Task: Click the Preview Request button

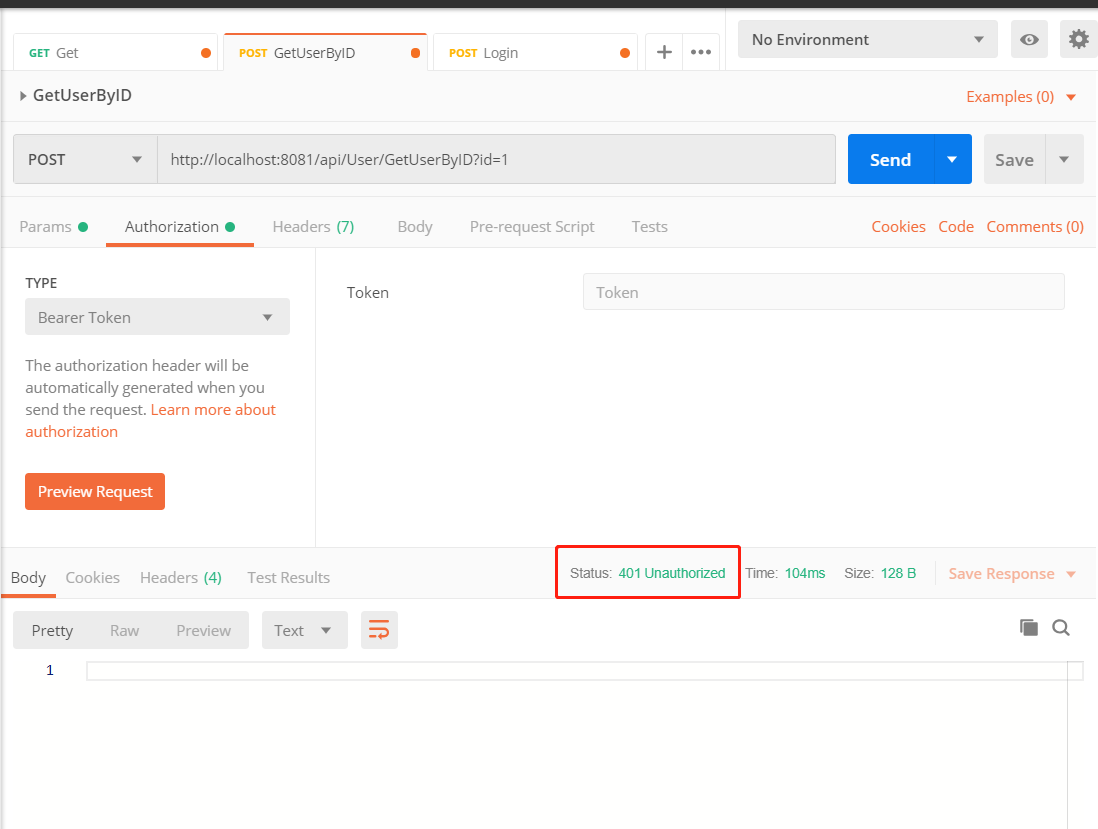Action: point(95,492)
